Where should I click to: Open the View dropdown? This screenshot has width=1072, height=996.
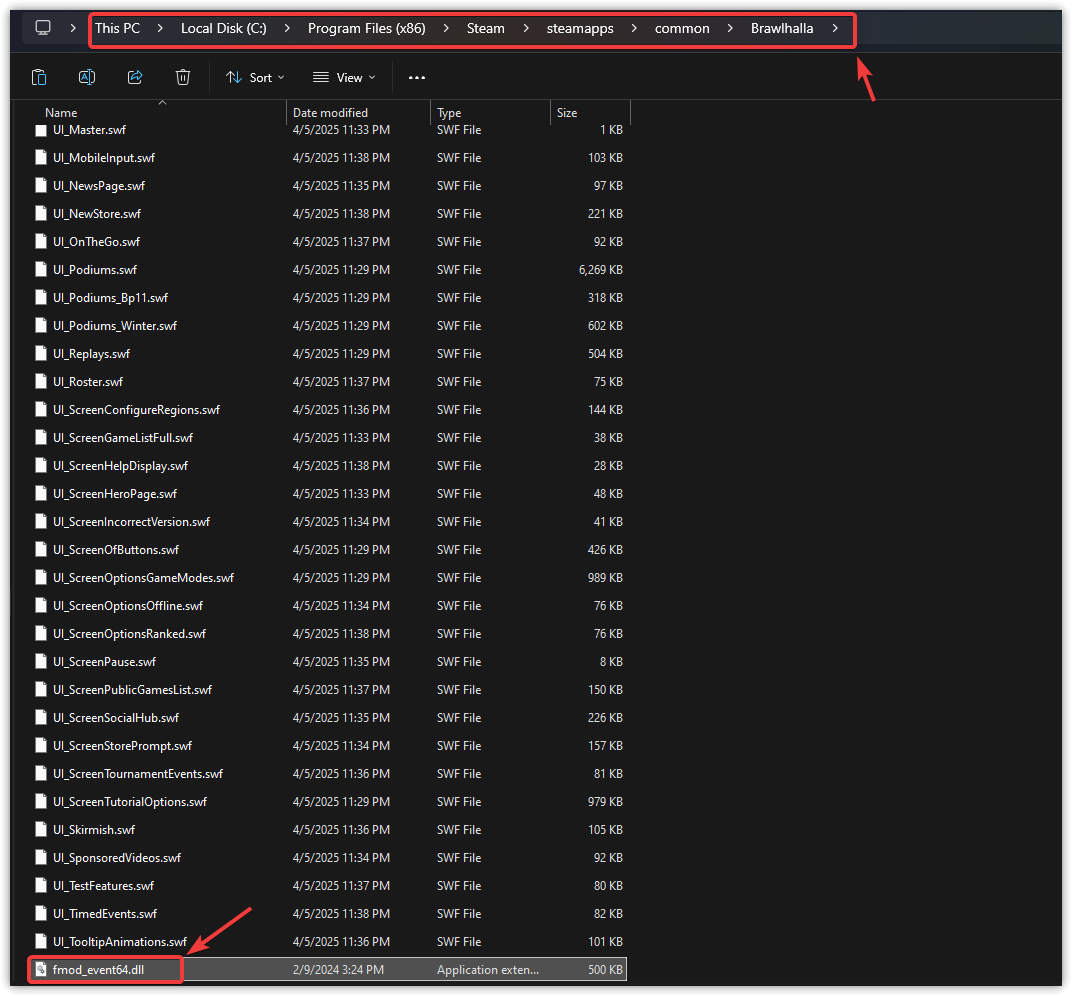click(344, 78)
